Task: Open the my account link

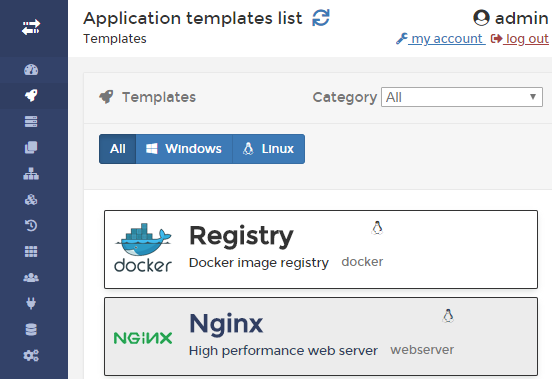Action: click(x=447, y=38)
